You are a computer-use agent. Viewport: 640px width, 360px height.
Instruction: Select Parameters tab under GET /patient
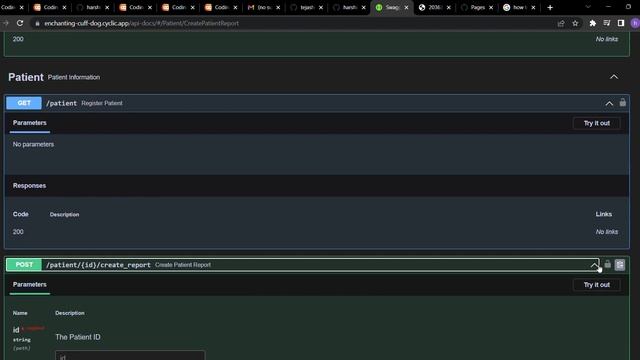29,123
